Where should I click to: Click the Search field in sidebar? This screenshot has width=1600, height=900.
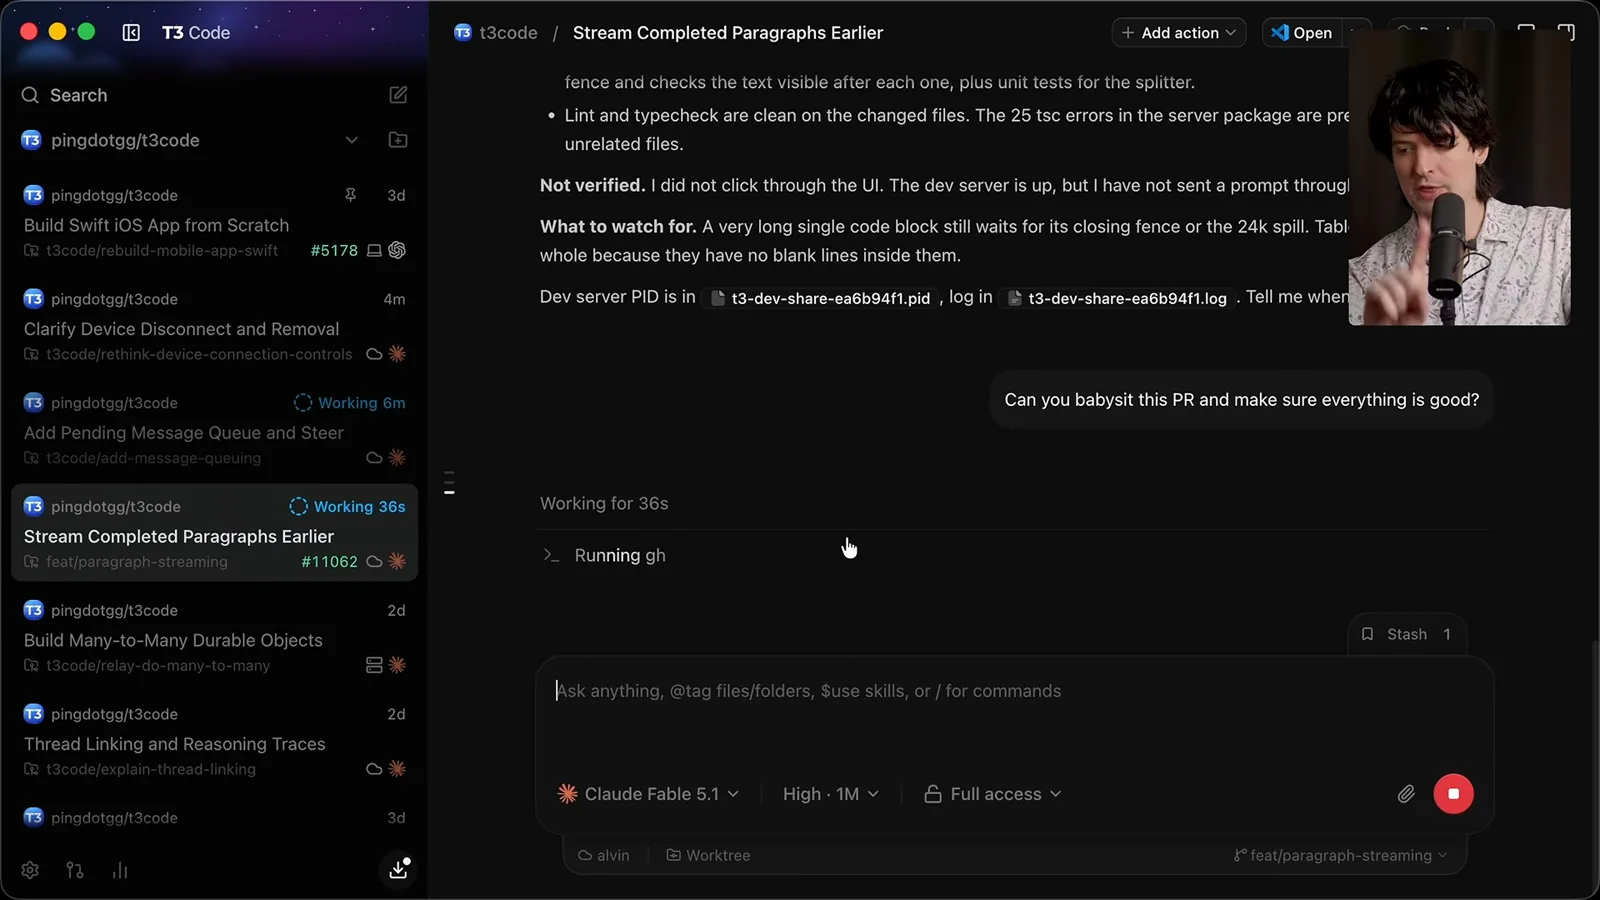pos(200,95)
